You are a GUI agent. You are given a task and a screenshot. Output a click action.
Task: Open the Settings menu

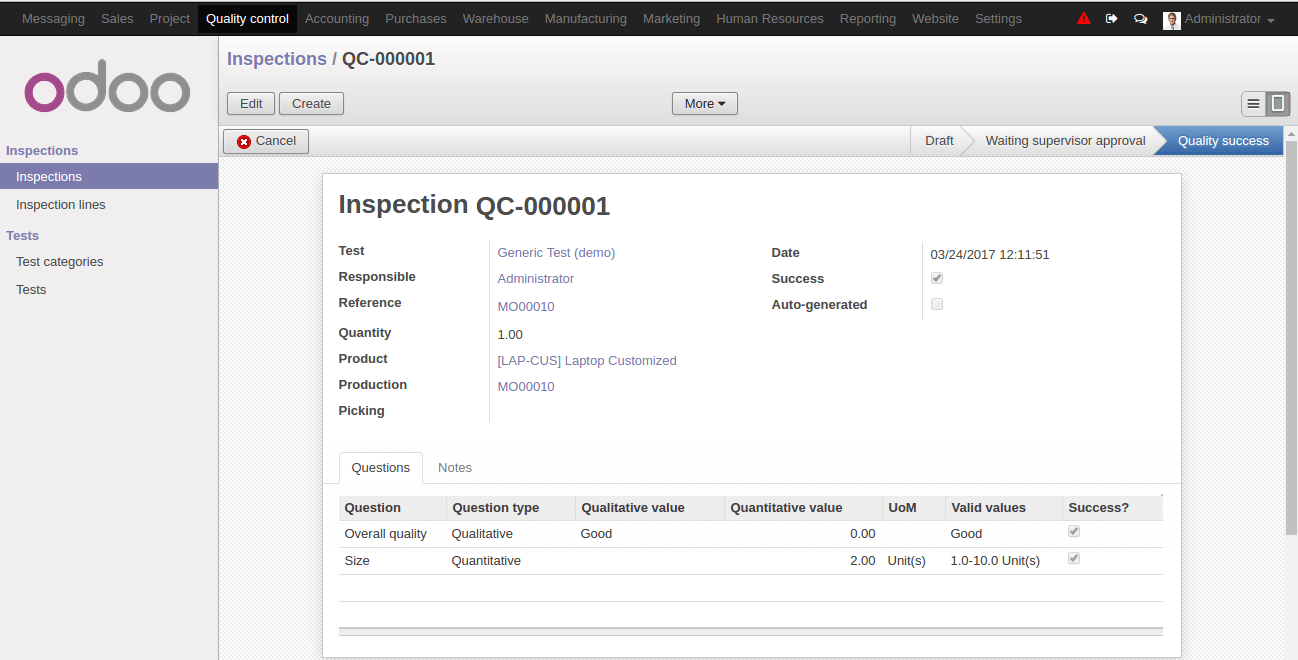pos(998,19)
